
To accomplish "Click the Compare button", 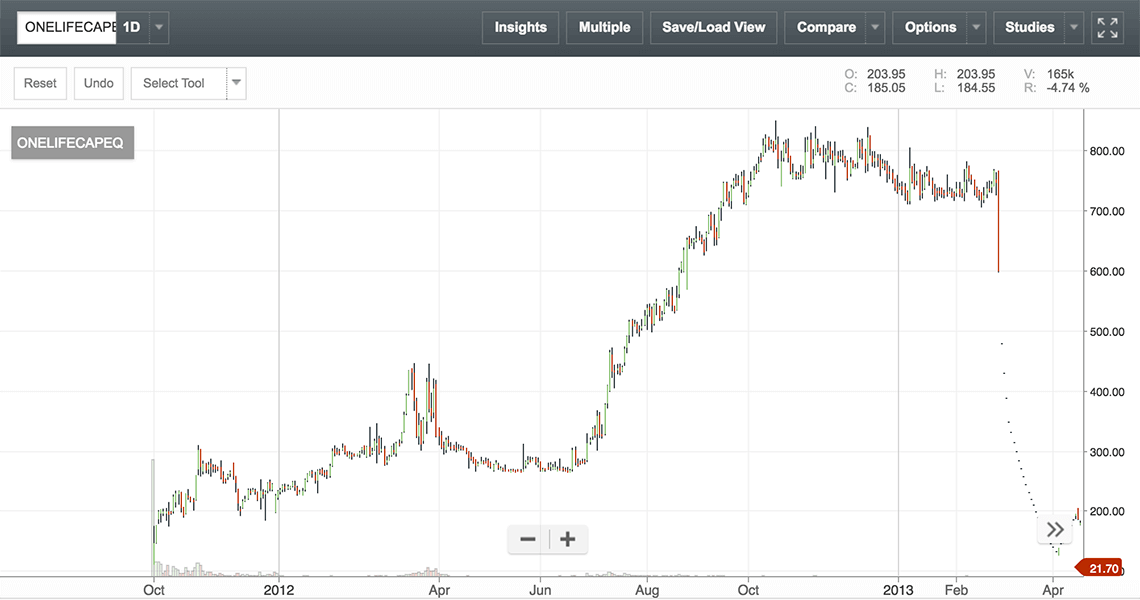I will [x=825, y=28].
